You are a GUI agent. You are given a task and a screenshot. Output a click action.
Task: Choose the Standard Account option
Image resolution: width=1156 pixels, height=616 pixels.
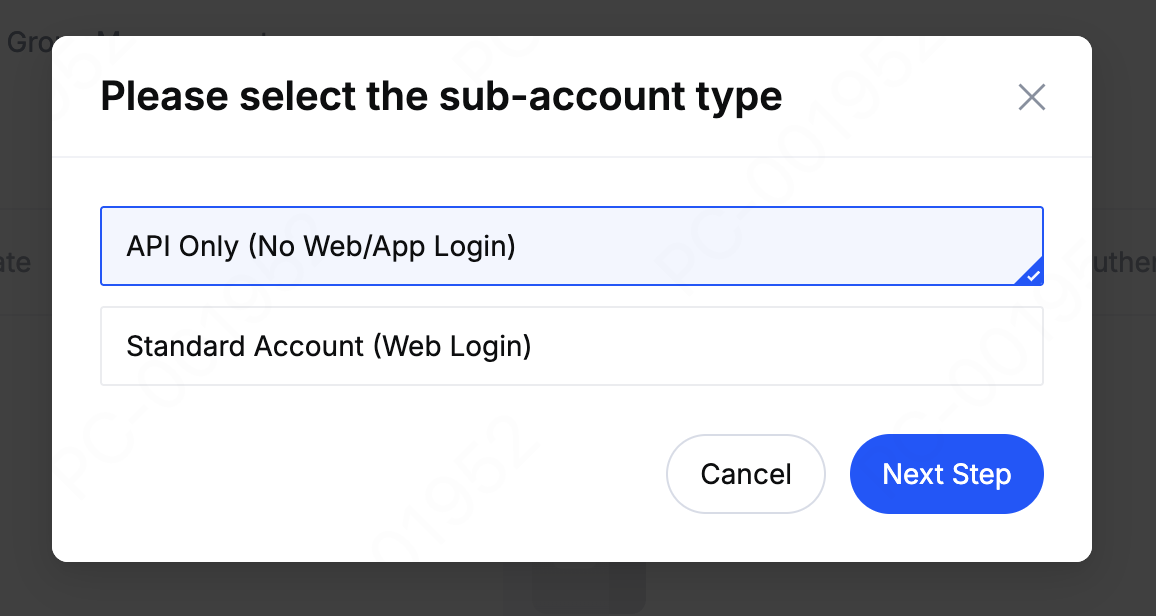[571, 346]
